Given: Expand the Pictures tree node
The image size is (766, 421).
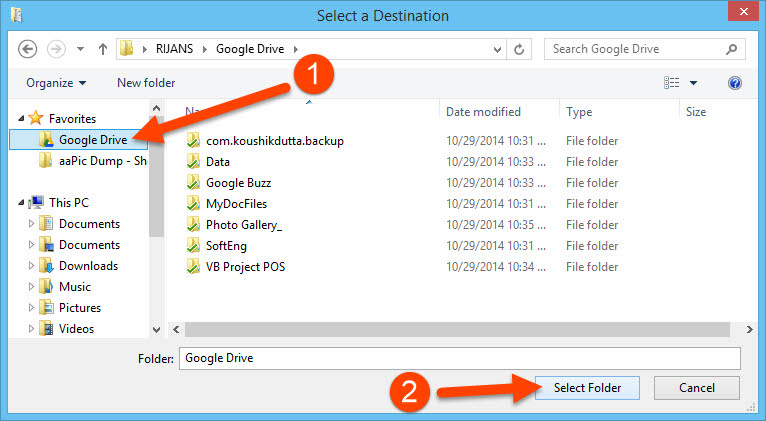Looking at the screenshot, I should [31, 308].
